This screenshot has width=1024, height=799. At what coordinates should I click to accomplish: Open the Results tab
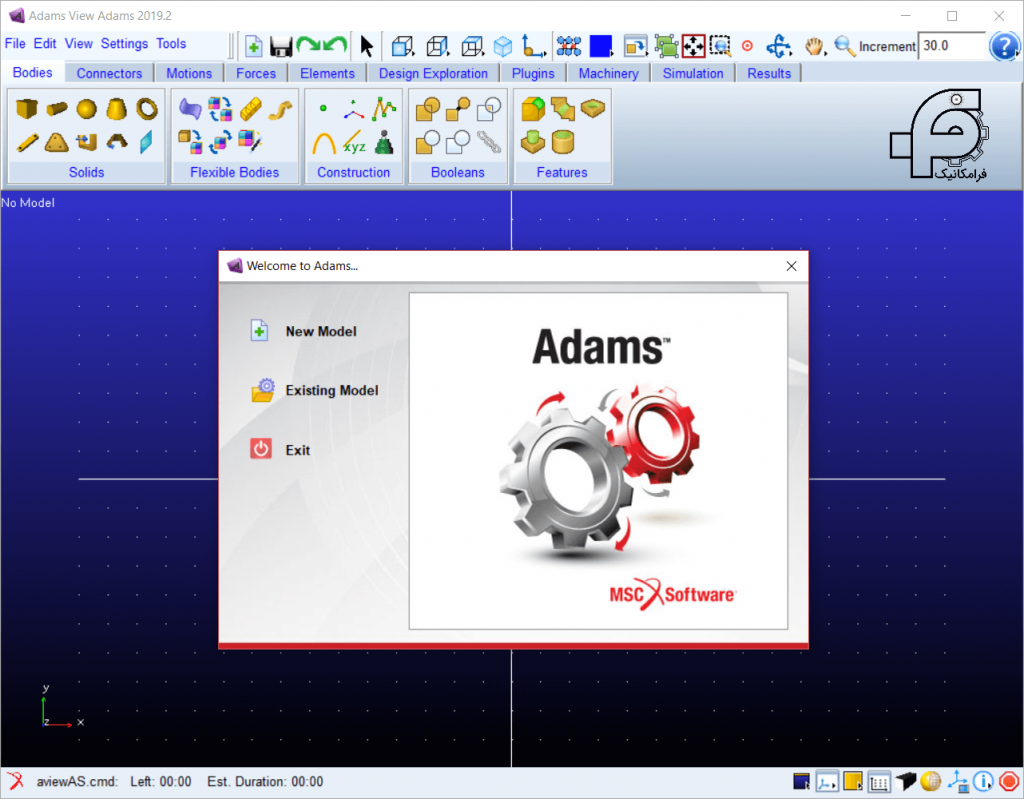pyautogui.click(x=769, y=73)
